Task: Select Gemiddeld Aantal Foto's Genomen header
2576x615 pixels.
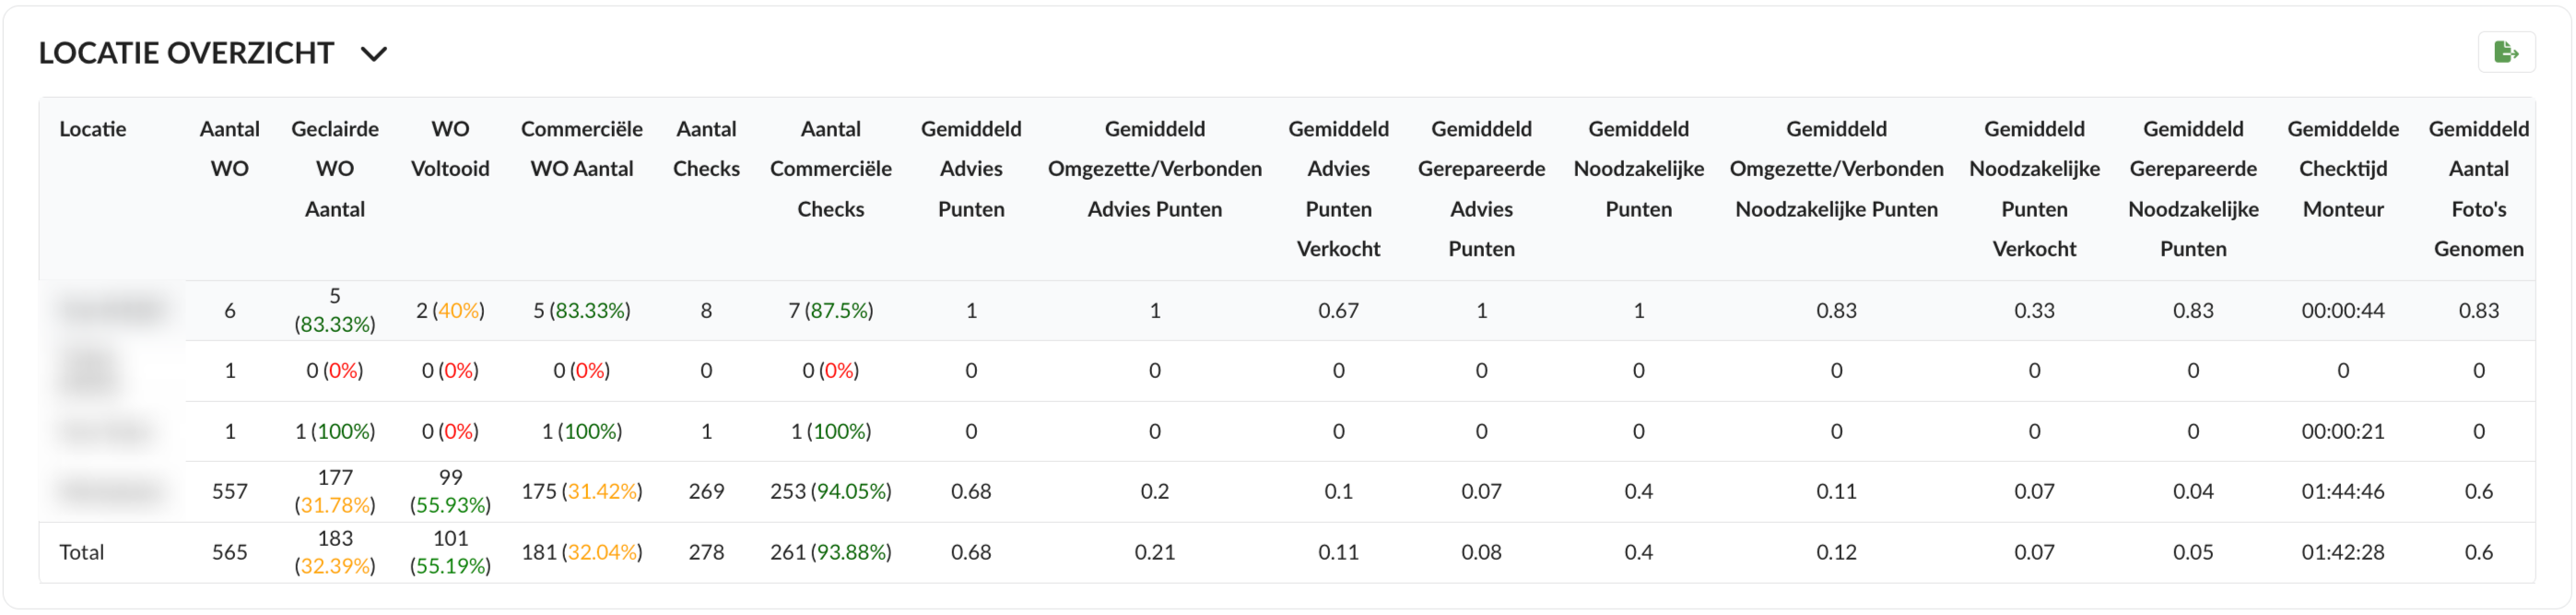Action: pos(2478,189)
